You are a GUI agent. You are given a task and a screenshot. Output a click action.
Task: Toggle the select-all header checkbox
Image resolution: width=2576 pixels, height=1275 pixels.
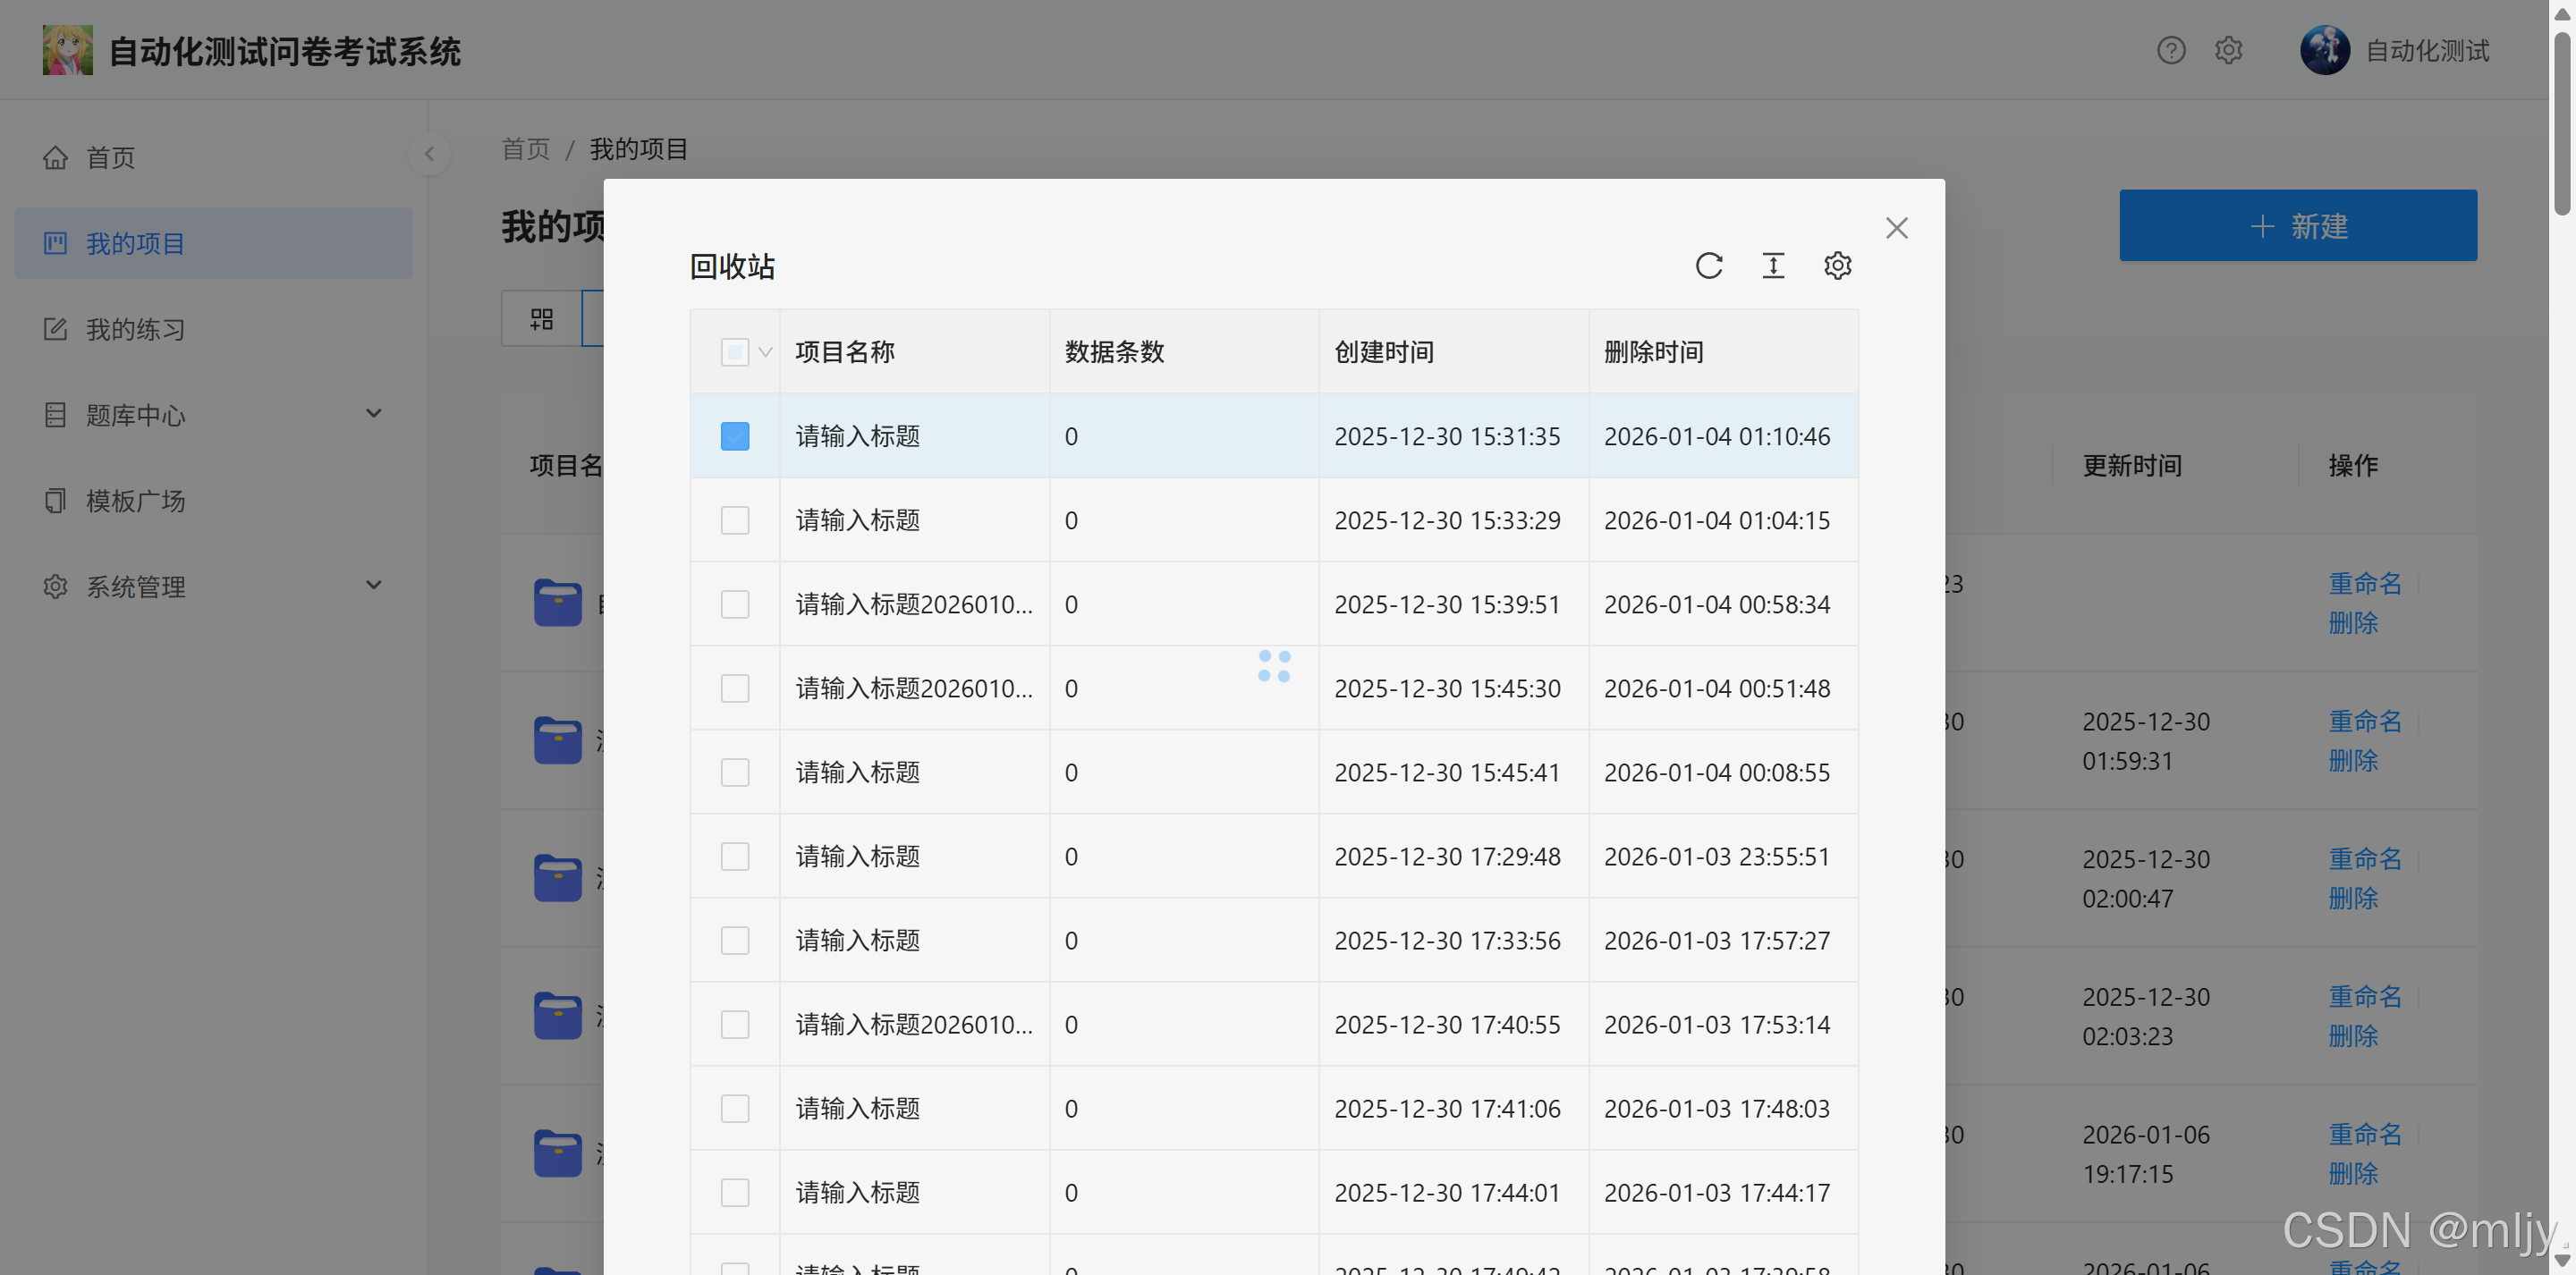(734, 353)
